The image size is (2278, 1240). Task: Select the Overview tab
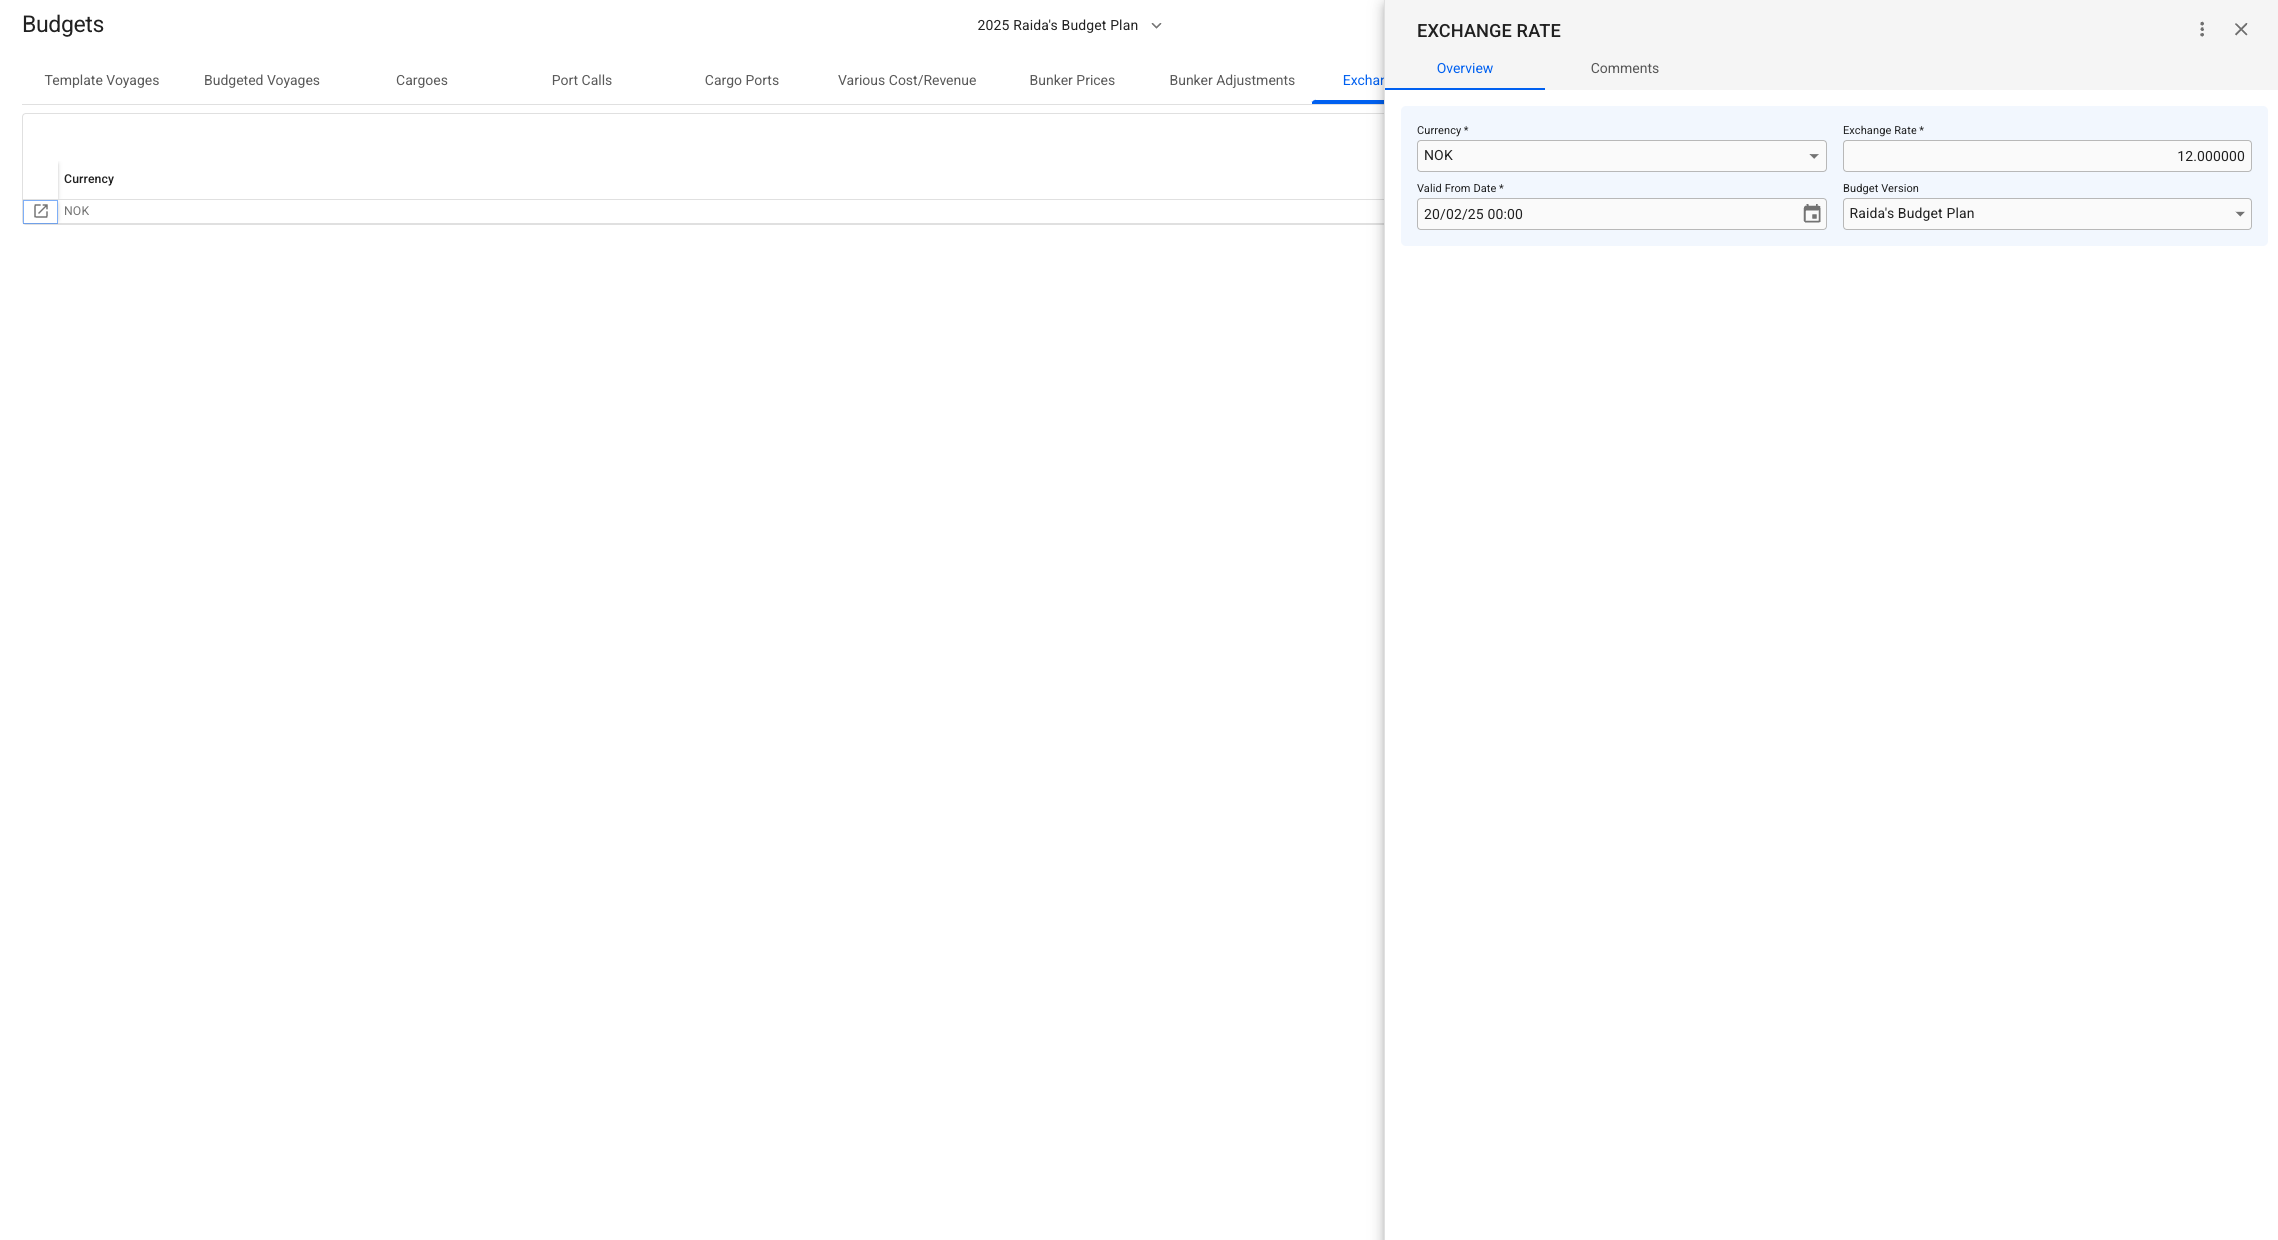(1464, 69)
